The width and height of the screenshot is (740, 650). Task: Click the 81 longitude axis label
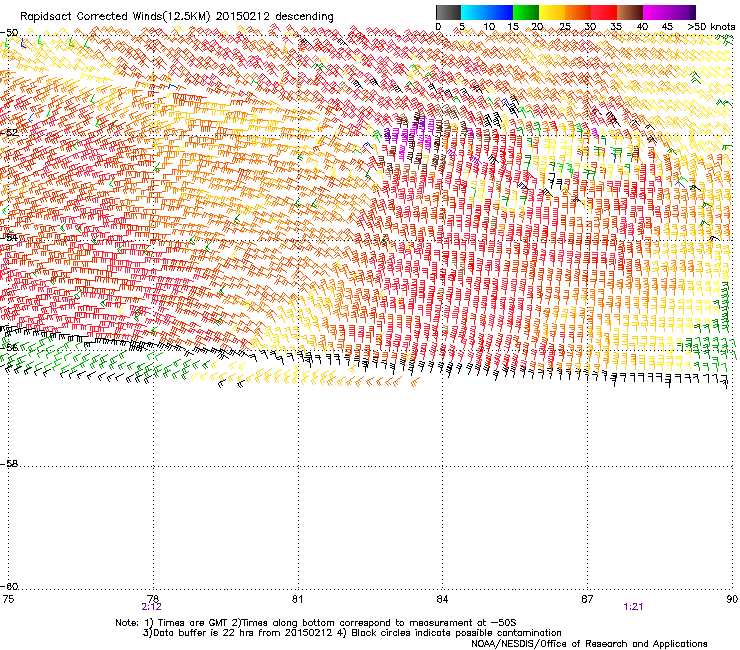tap(298, 599)
